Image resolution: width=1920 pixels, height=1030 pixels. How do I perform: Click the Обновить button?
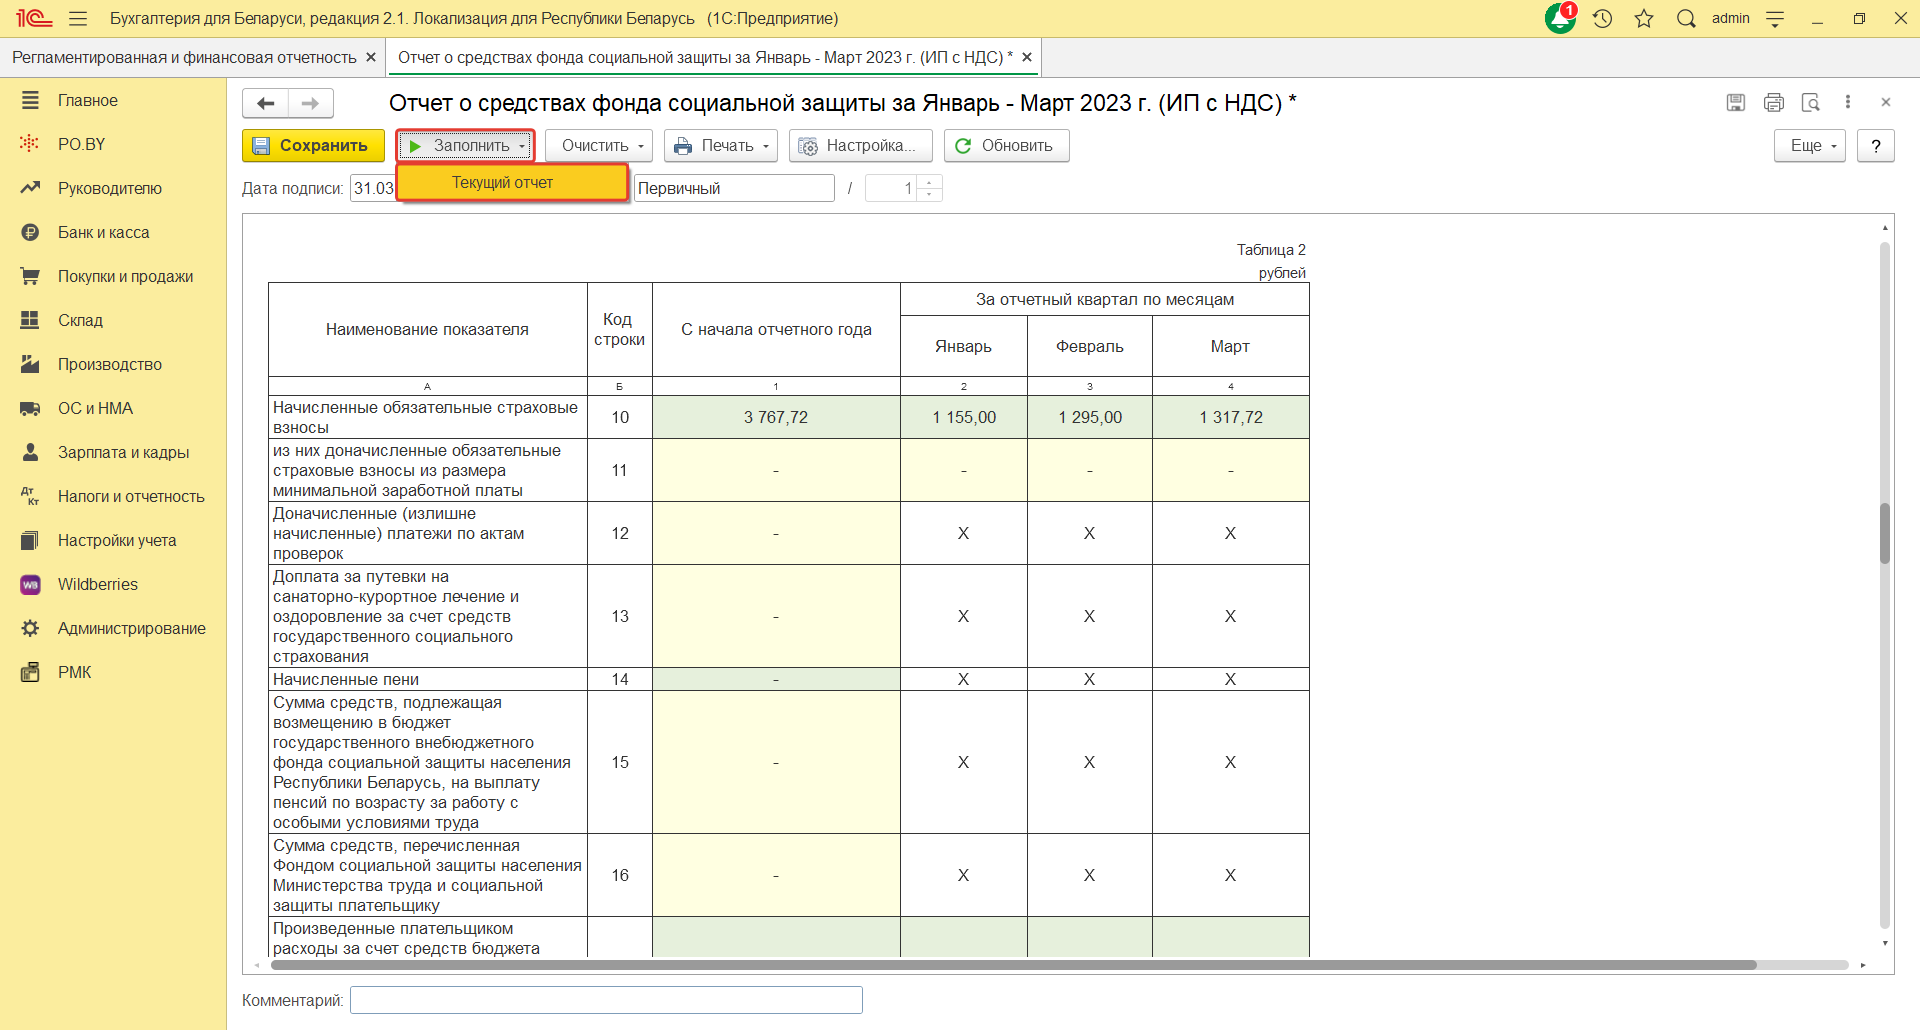tap(1005, 146)
